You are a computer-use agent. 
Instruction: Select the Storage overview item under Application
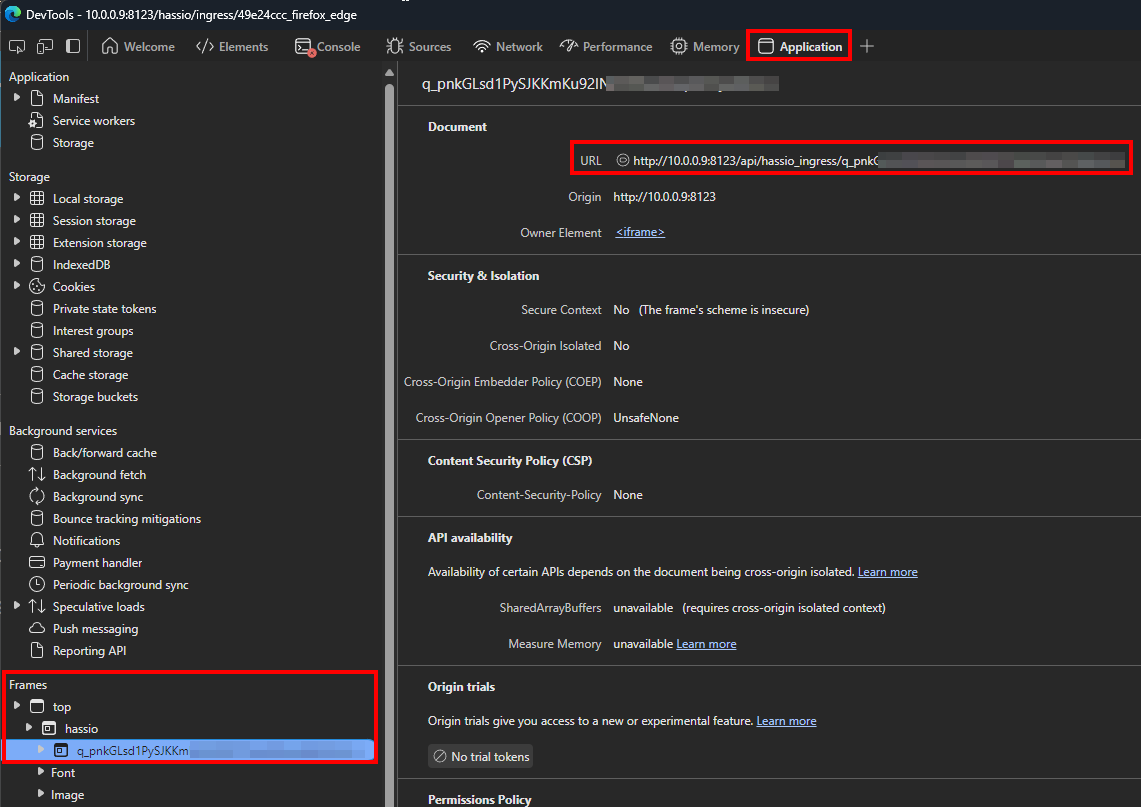pos(73,143)
